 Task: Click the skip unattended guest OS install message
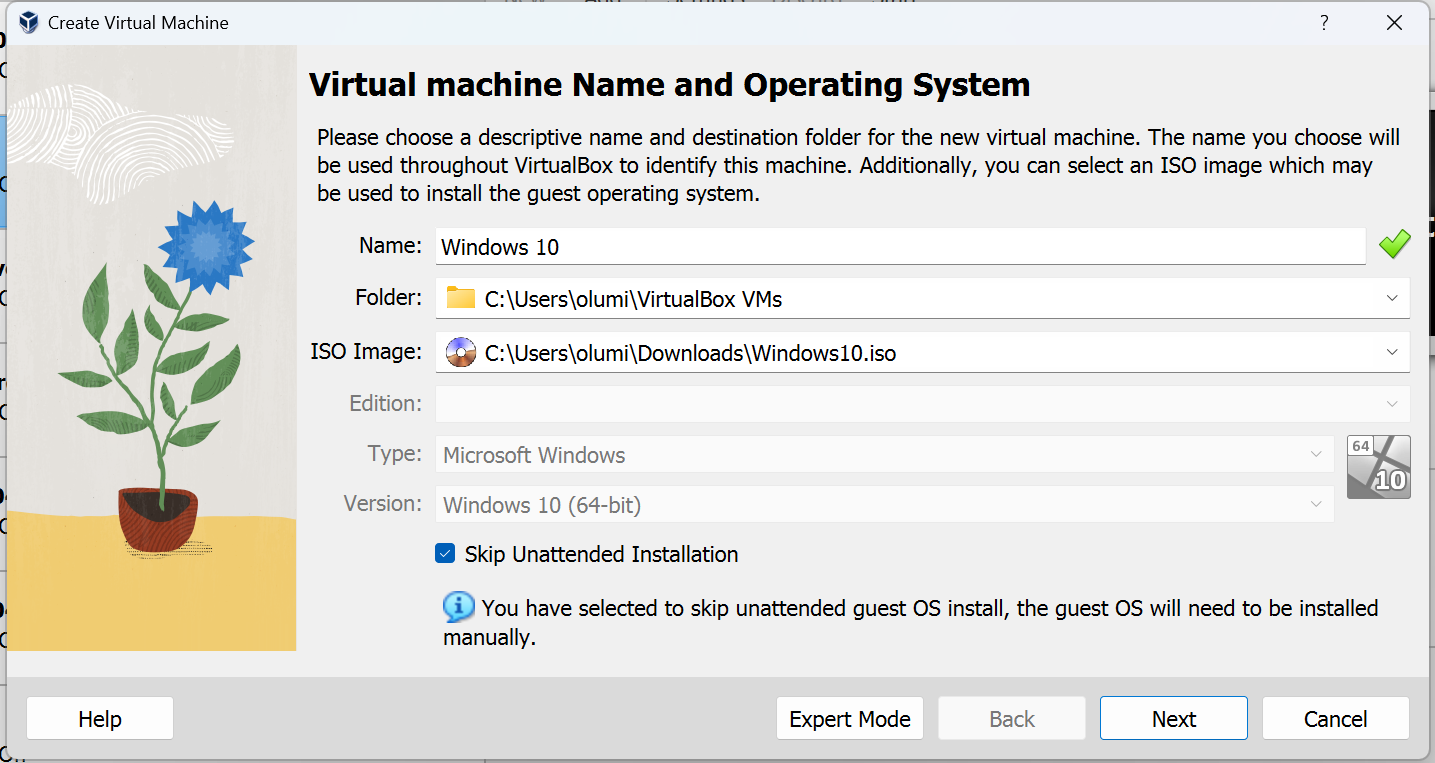(x=911, y=622)
